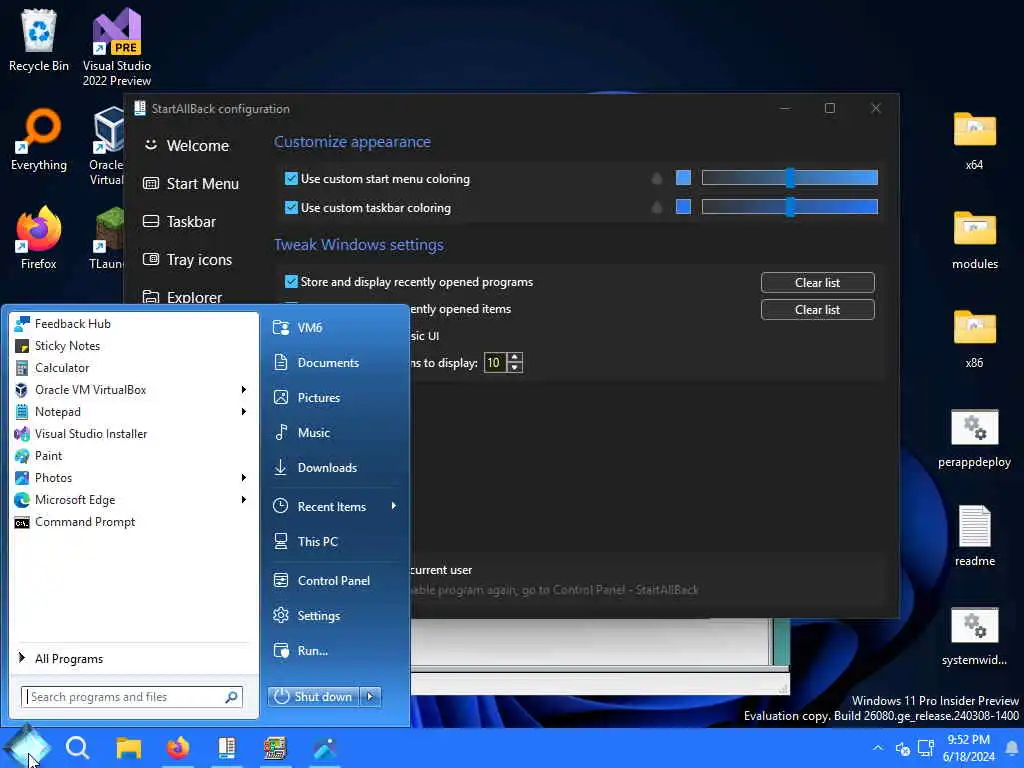
Task: Click the search magnifier in start menu box
Action: point(231,697)
